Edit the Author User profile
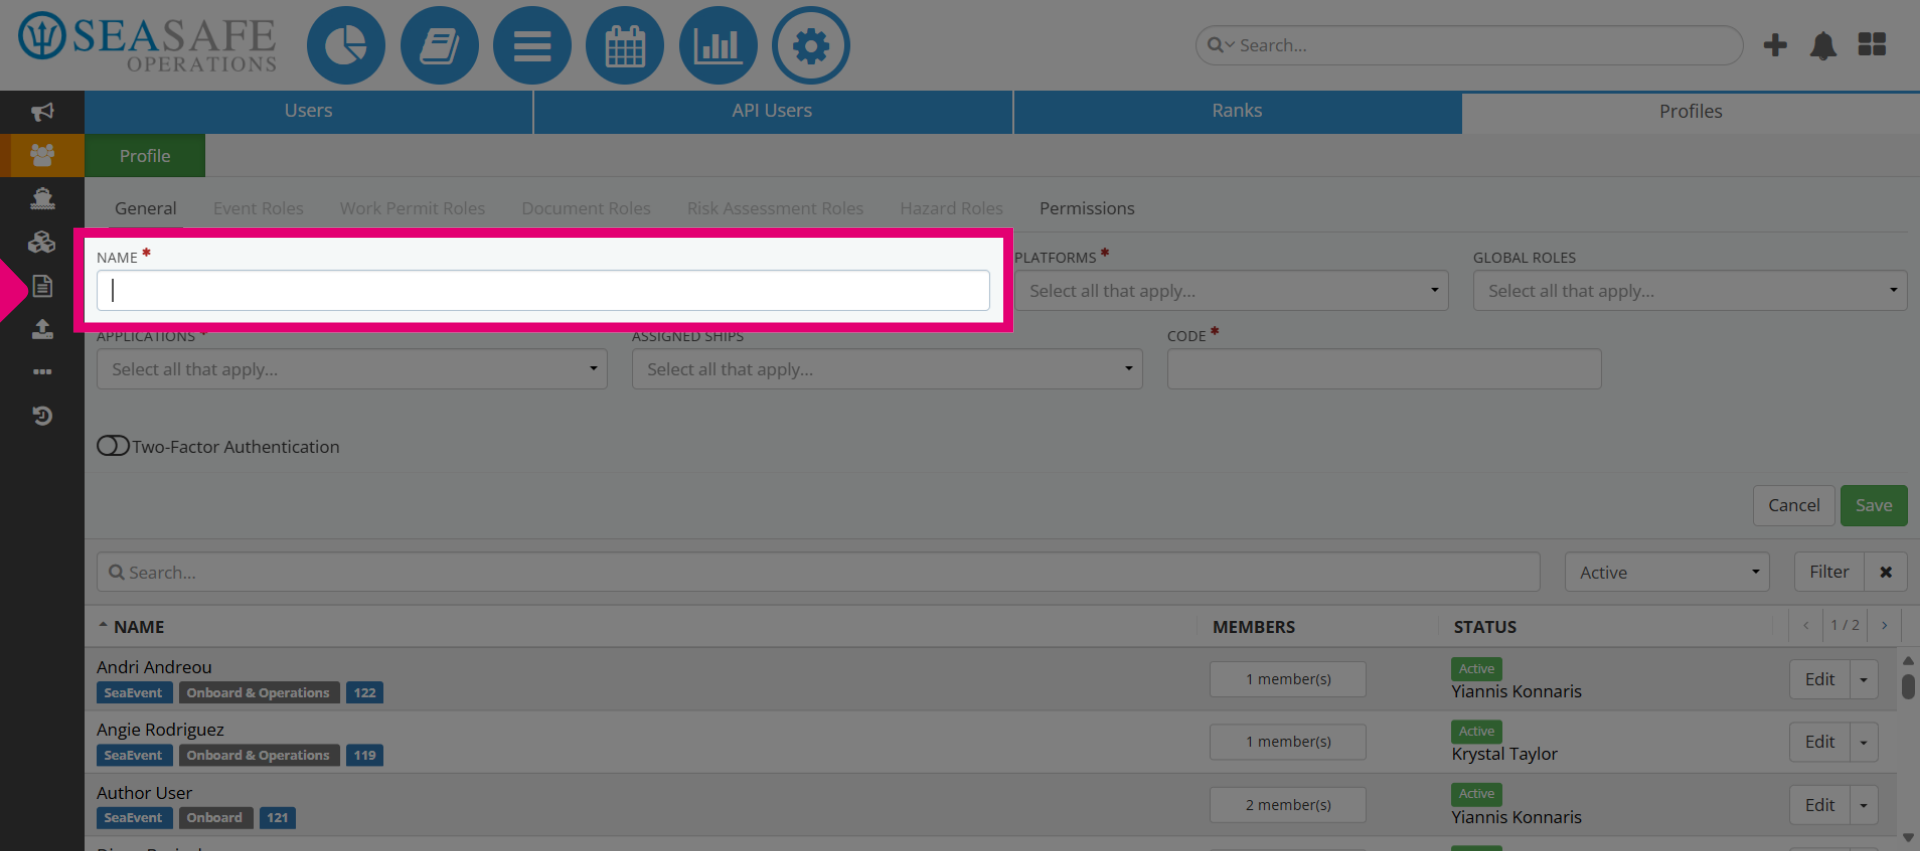This screenshot has width=1920, height=851. coord(1820,805)
